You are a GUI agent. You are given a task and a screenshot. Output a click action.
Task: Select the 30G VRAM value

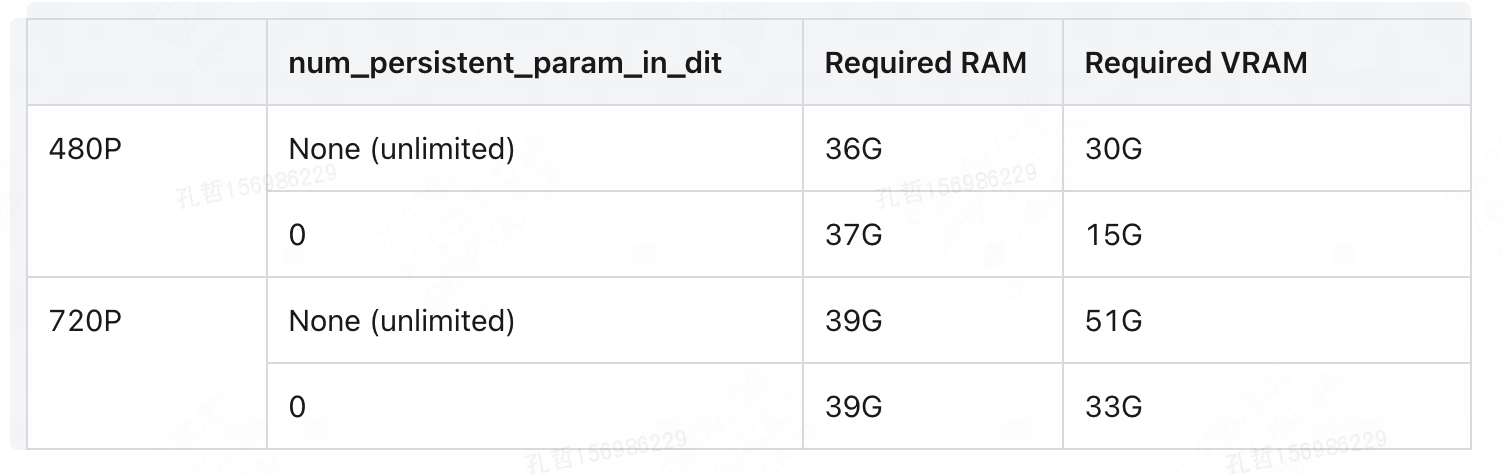click(x=1113, y=149)
